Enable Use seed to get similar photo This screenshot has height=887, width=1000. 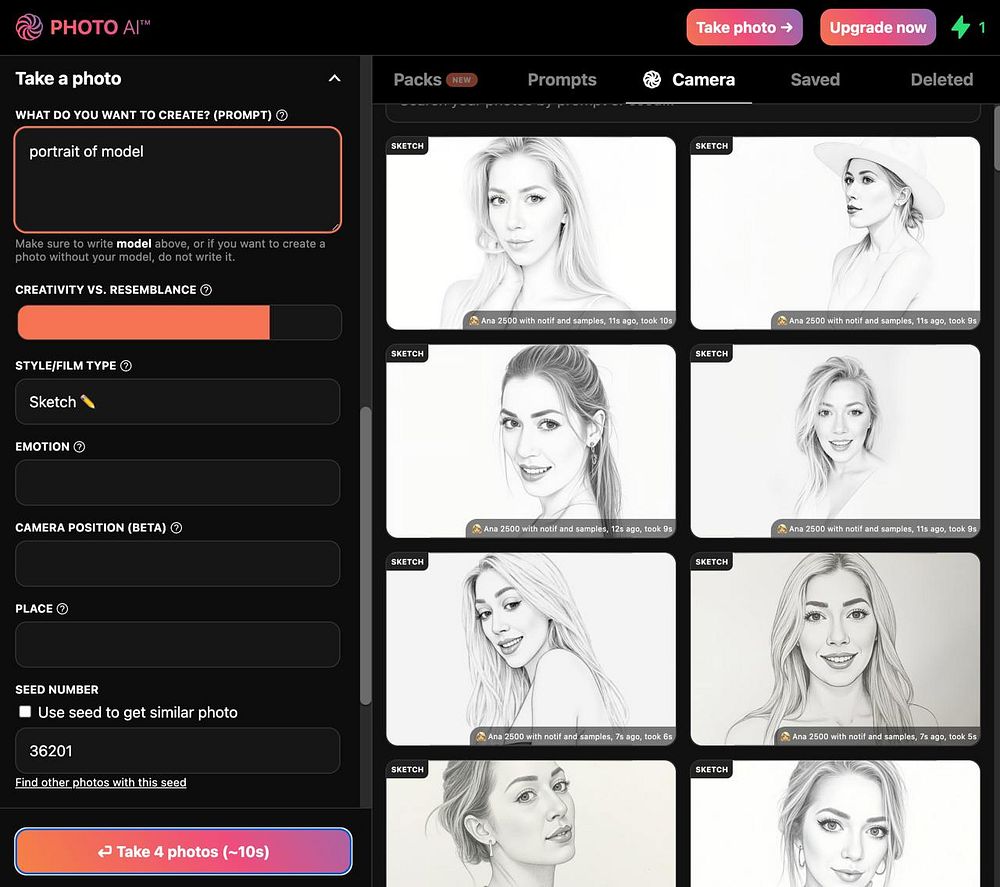click(x=25, y=712)
